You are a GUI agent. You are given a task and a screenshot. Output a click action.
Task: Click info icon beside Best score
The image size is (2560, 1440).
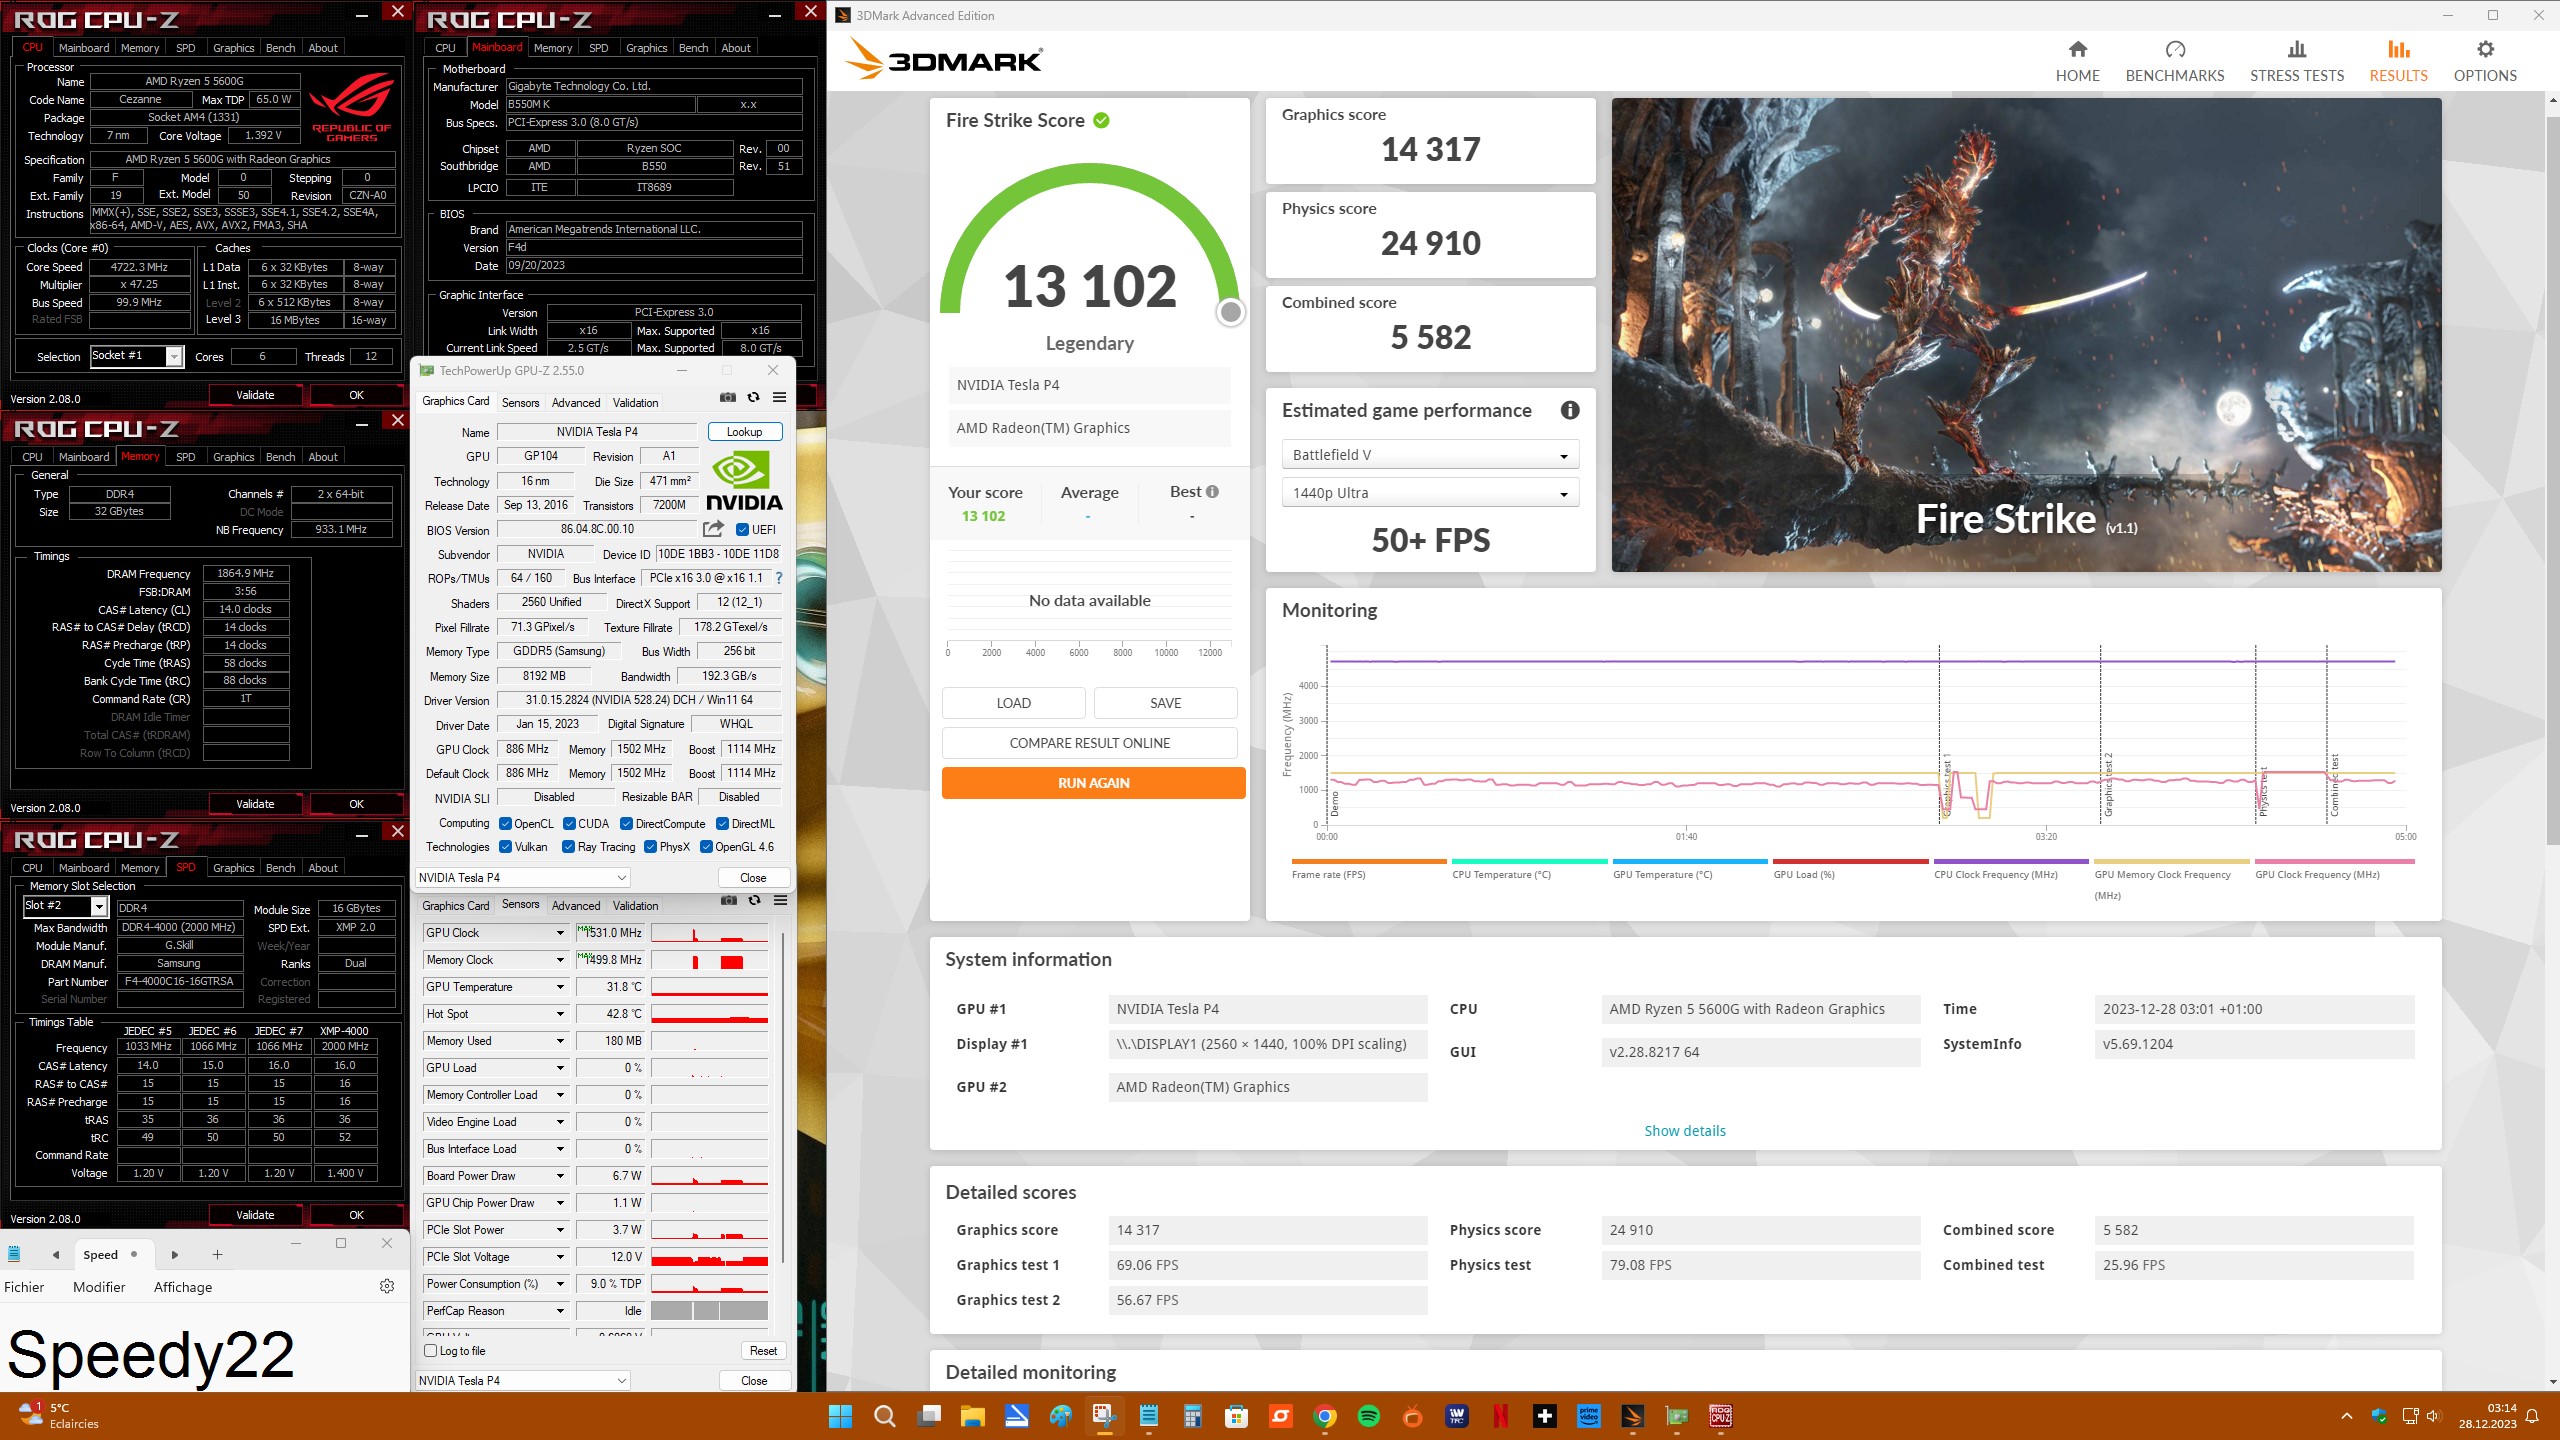[1212, 492]
